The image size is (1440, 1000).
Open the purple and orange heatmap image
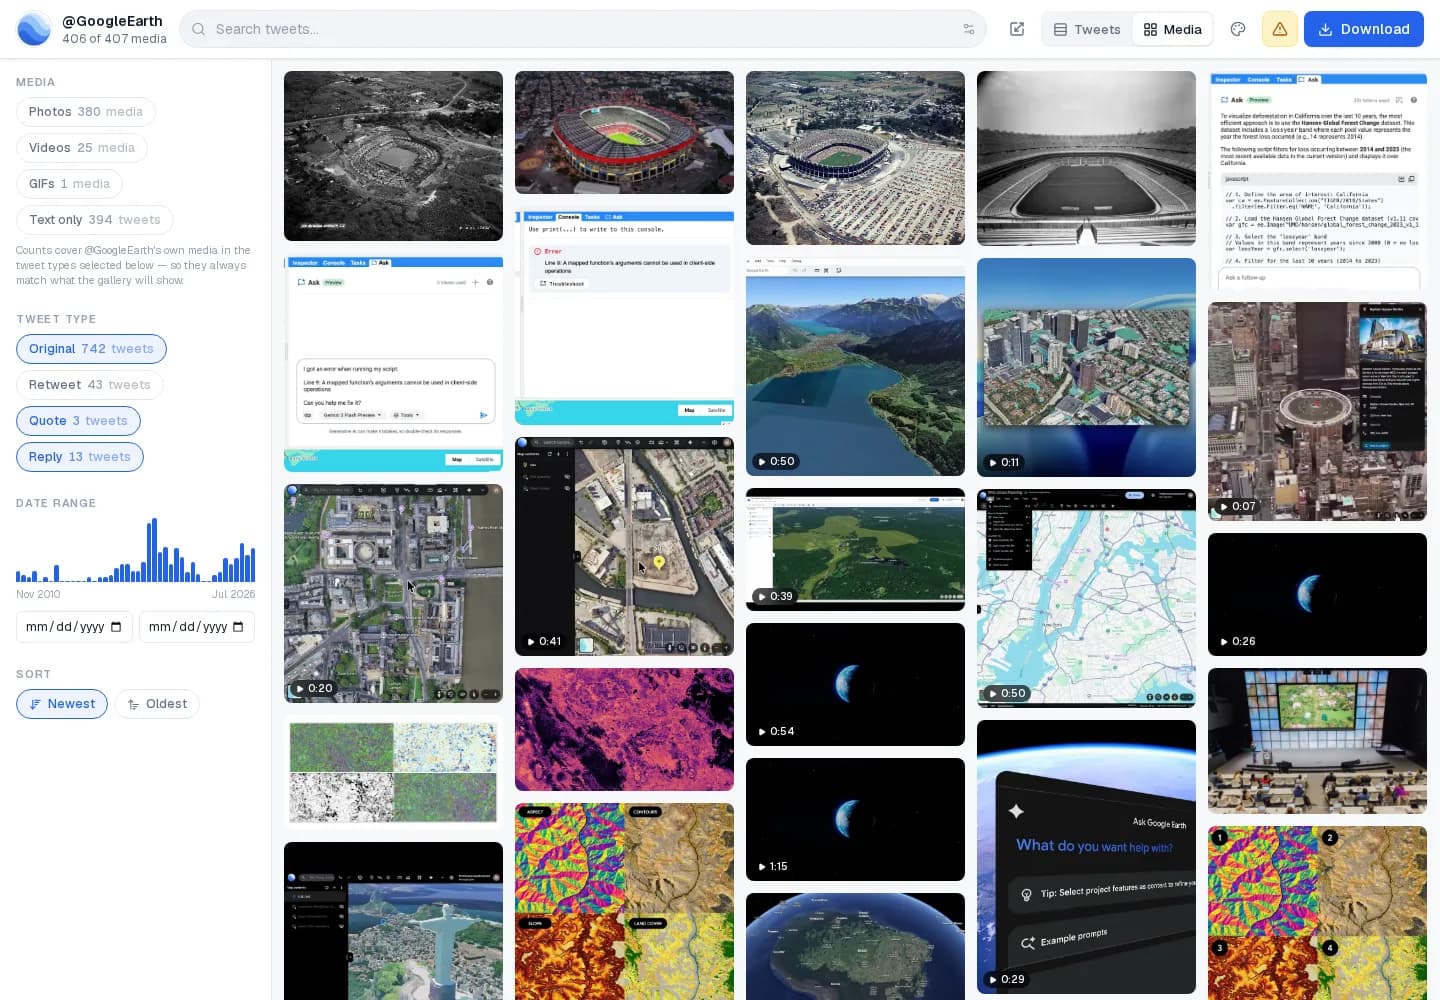tap(624, 729)
